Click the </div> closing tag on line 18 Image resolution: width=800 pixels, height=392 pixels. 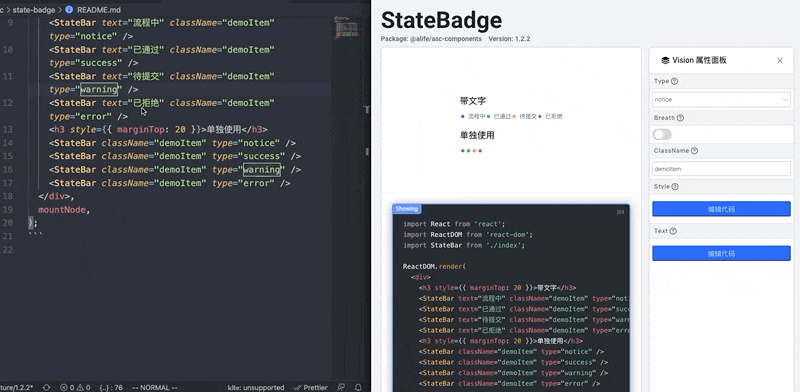pyautogui.click(x=54, y=197)
